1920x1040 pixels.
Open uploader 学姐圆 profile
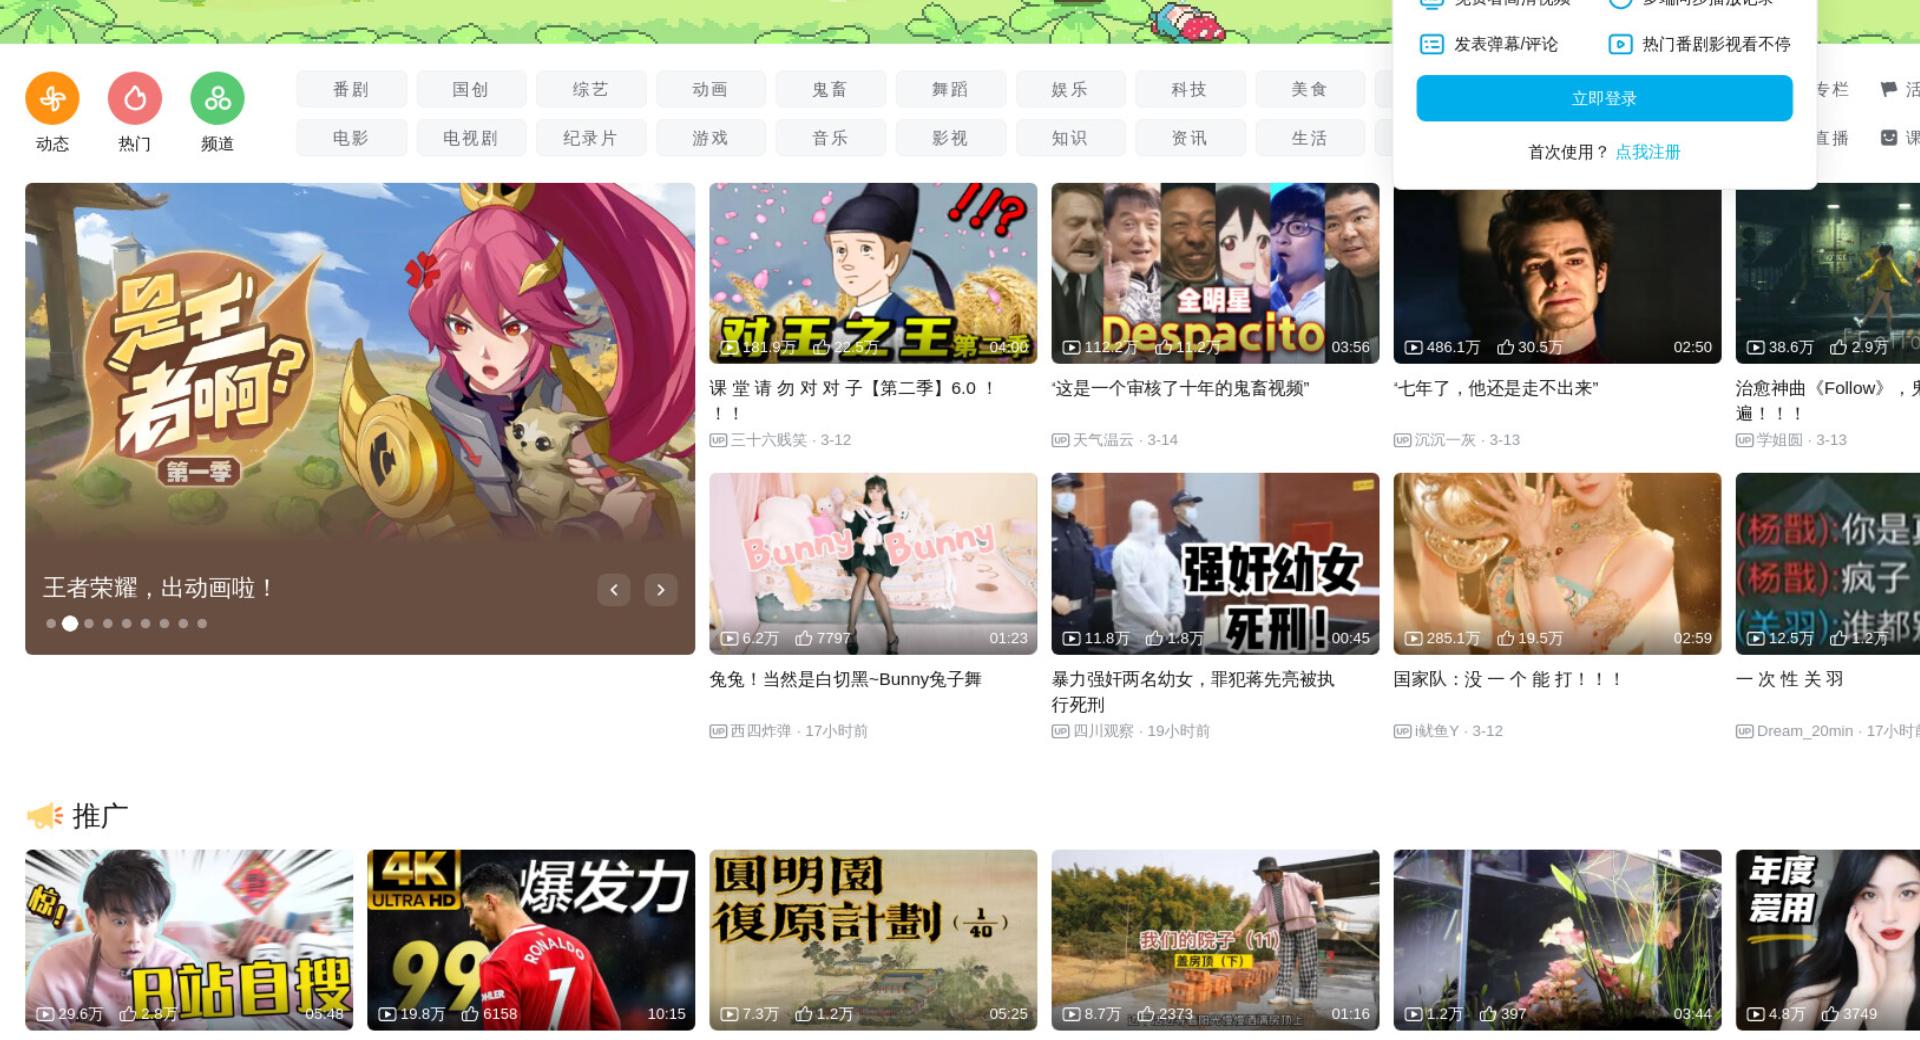point(1780,440)
